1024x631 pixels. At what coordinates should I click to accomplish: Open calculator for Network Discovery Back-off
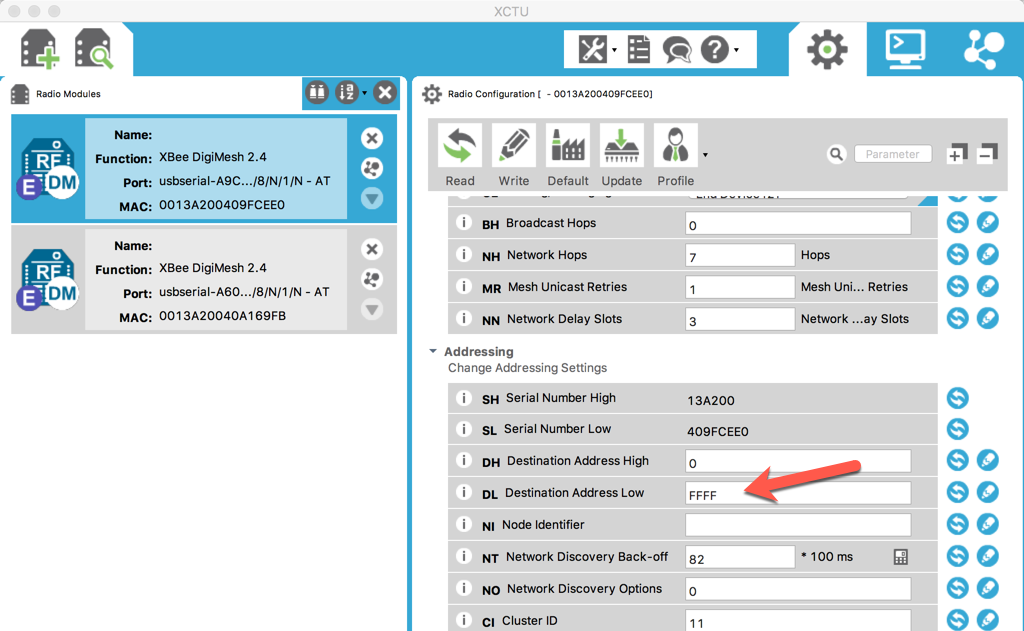coord(901,557)
